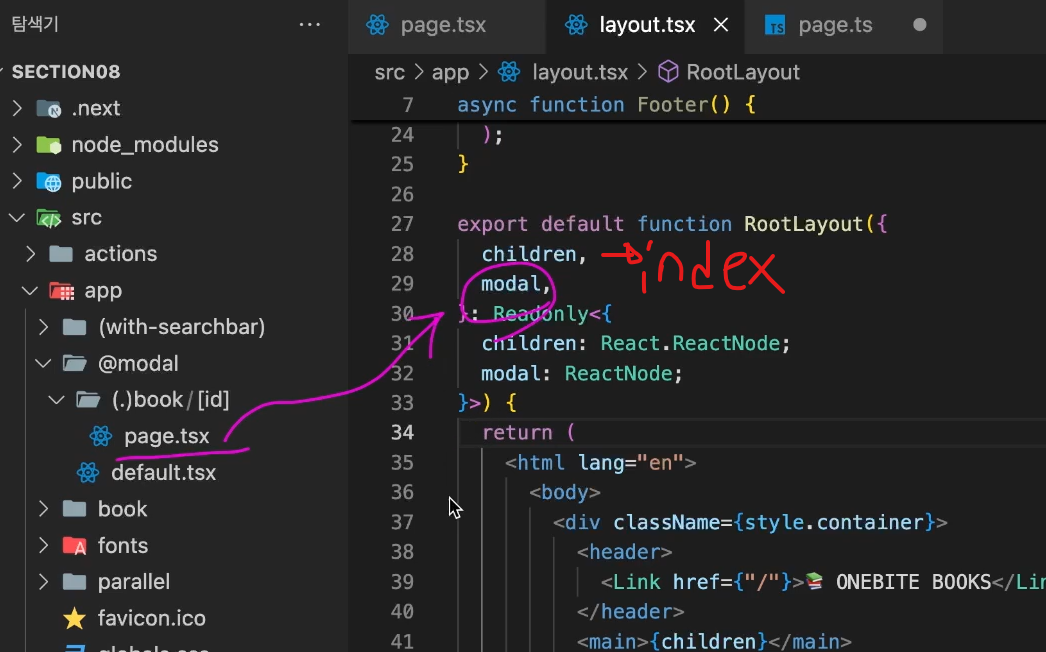Click unsaved dot on page.ts tab
1046x652 pixels.
[x=919, y=25]
